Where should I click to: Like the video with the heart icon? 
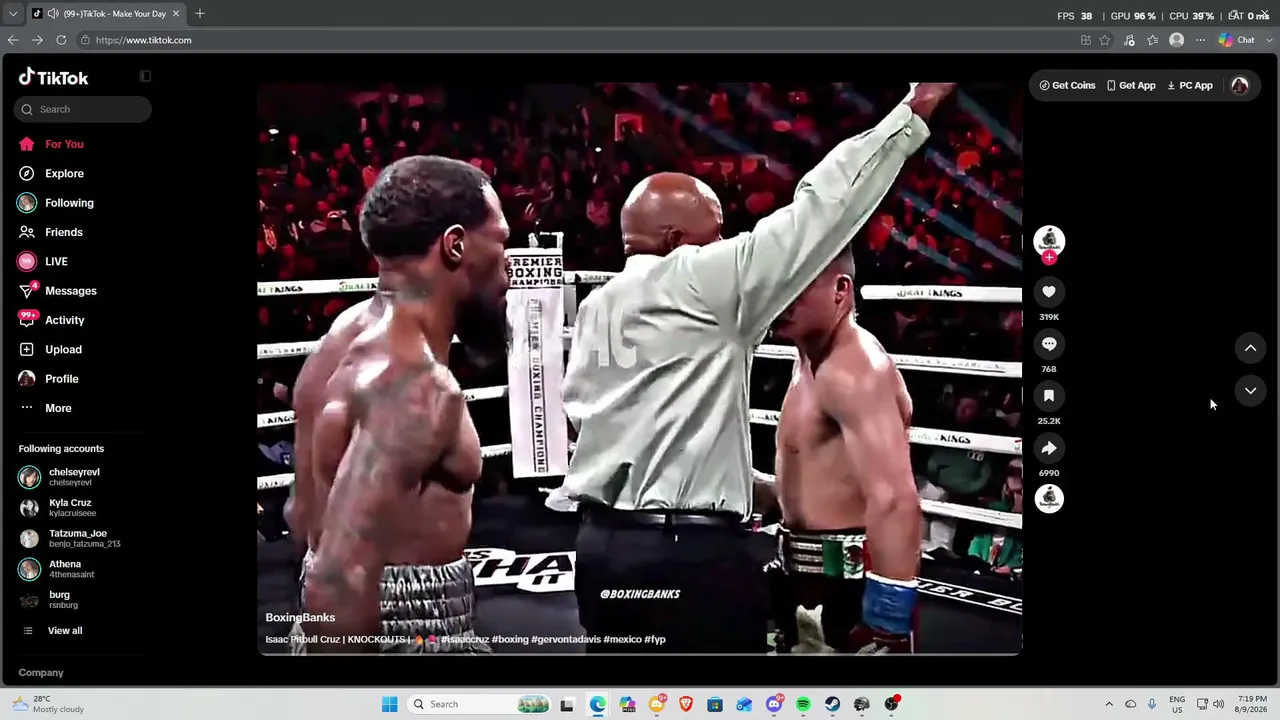point(1049,292)
